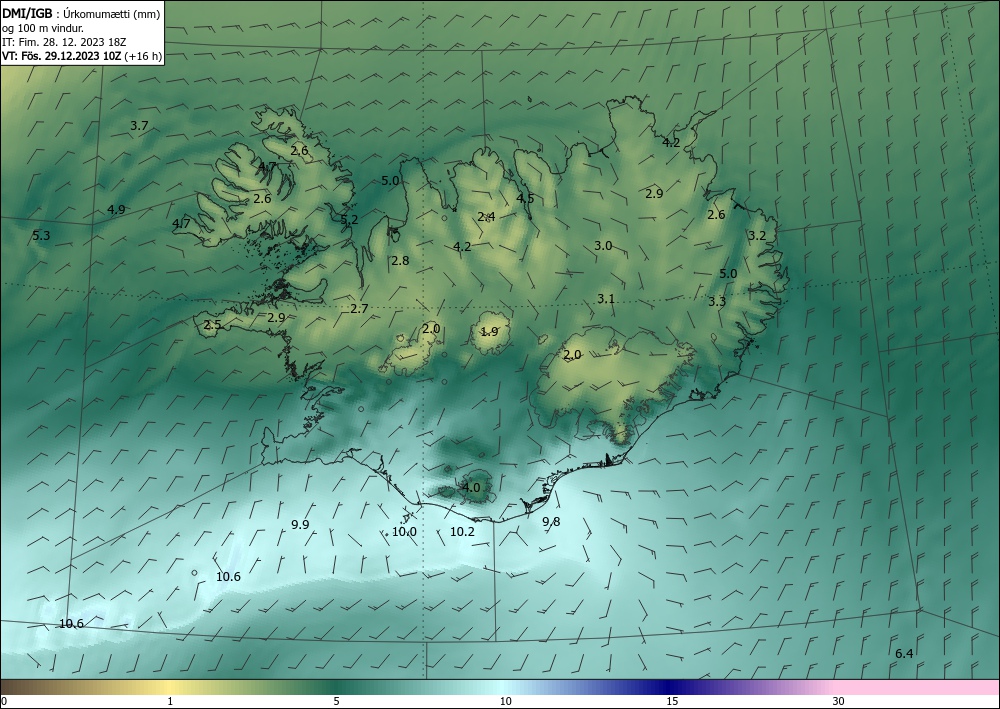Click the title text 'DMI/IGB : Úrkomumætti (mm)'
Image resolution: width=1000 pixels, height=709 pixels.
(81, 13)
